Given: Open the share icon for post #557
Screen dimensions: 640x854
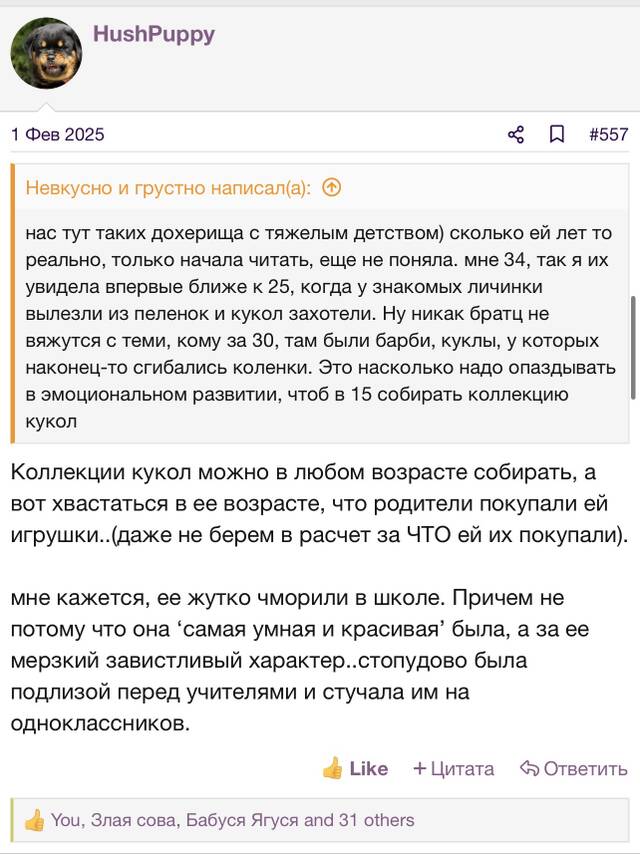Looking at the screenshot, I should (515, 135).
